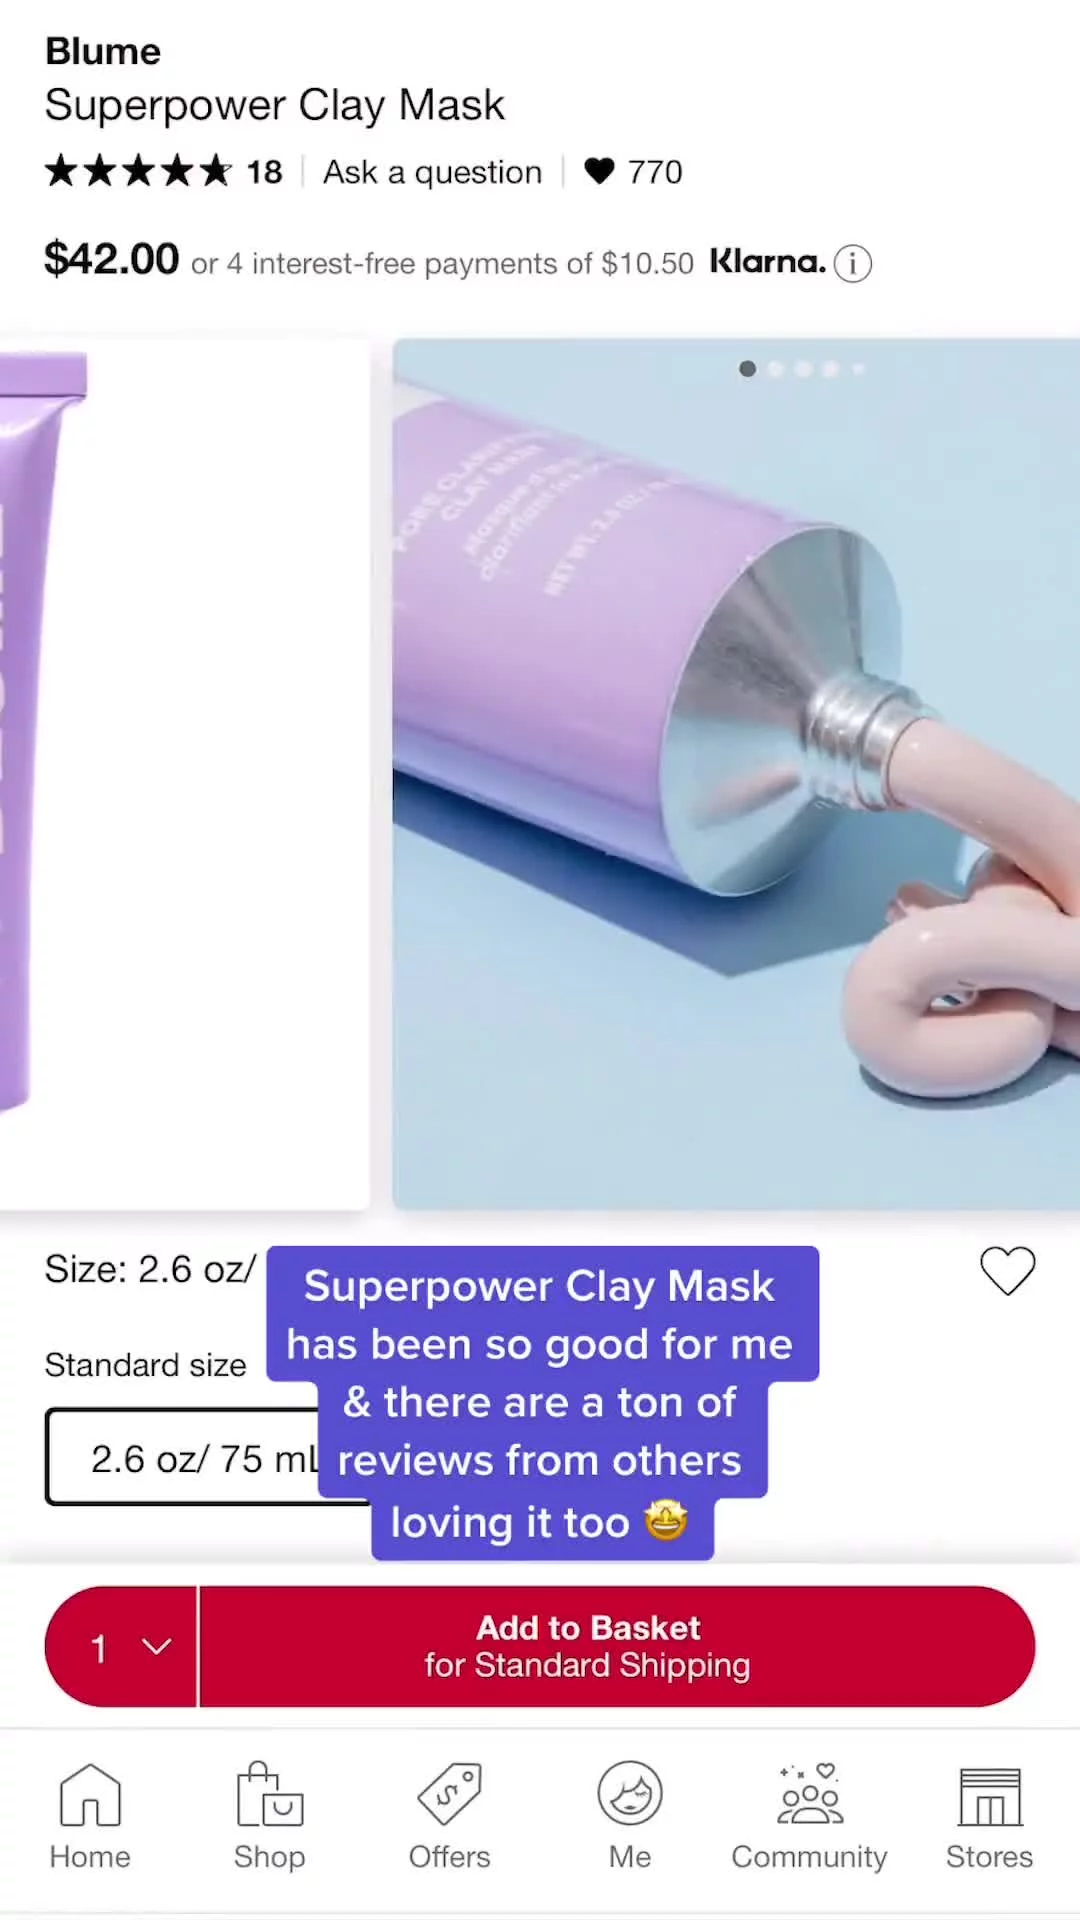Screen dimensions: 1080x1920
Task: Open the Me profile icon
Action: click(x=630, y=1794)
